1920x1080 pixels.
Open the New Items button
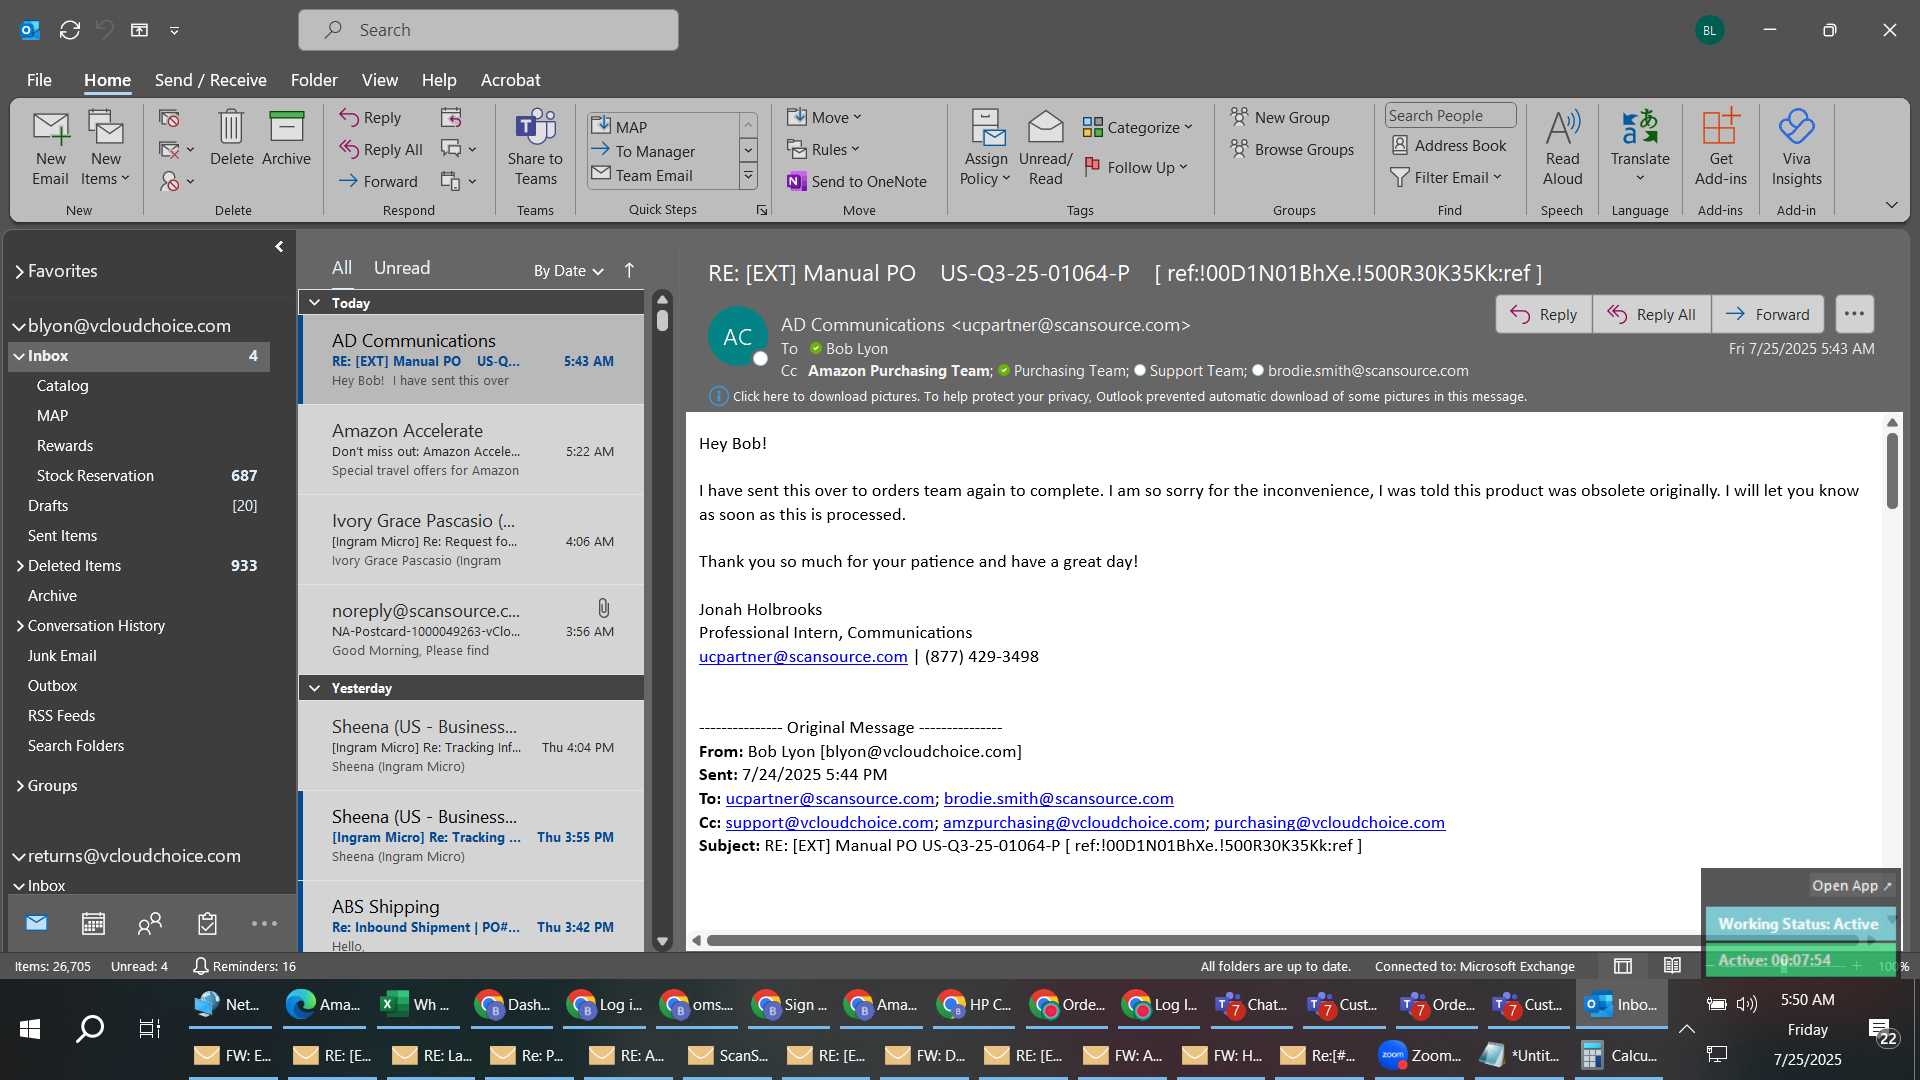[105, 148]
